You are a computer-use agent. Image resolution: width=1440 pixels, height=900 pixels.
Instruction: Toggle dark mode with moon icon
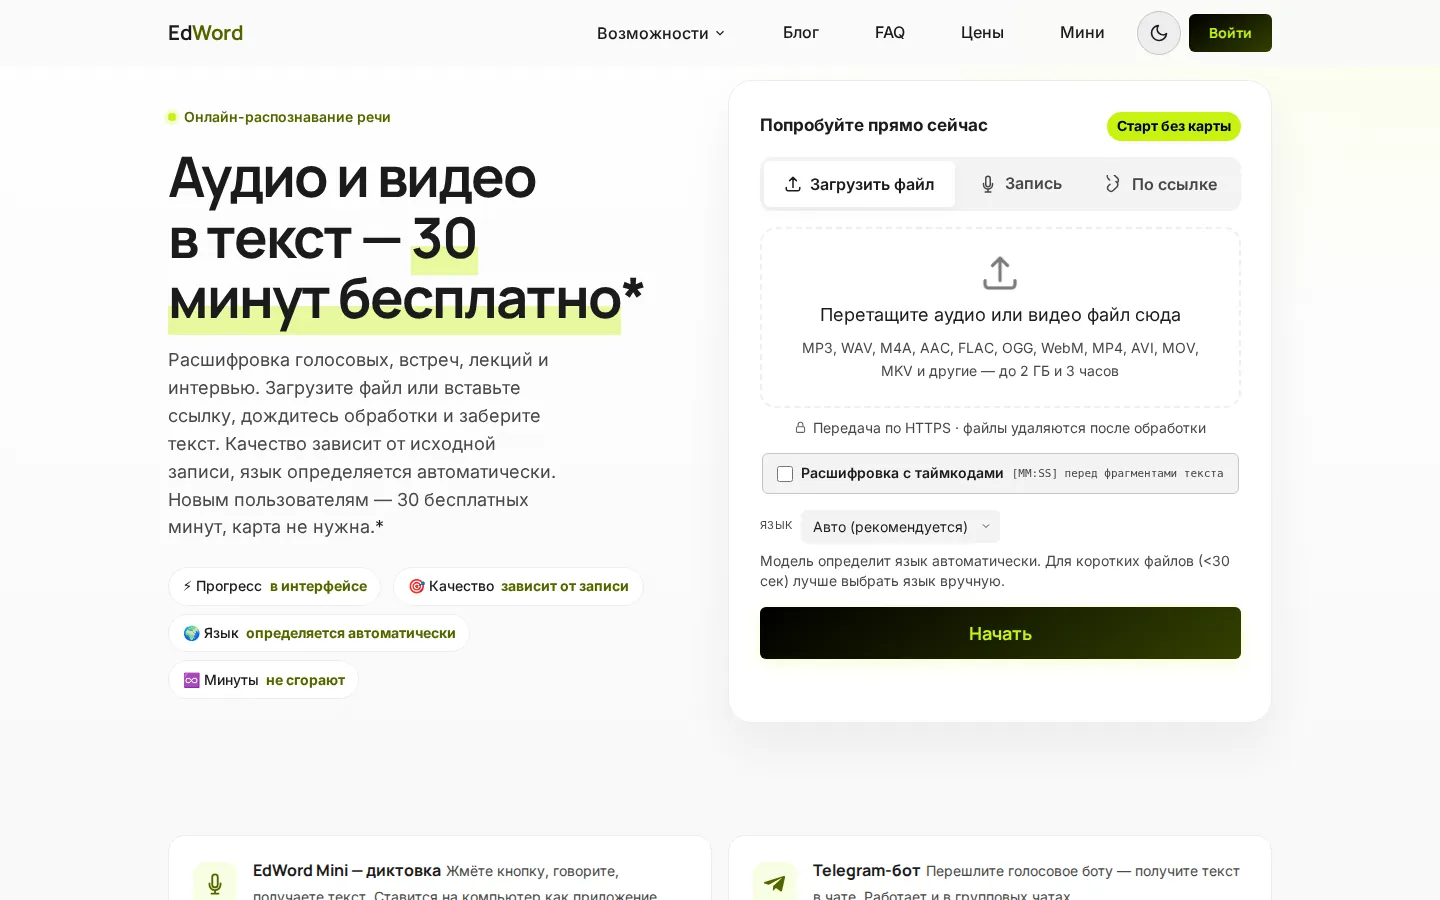(1159, 33)
